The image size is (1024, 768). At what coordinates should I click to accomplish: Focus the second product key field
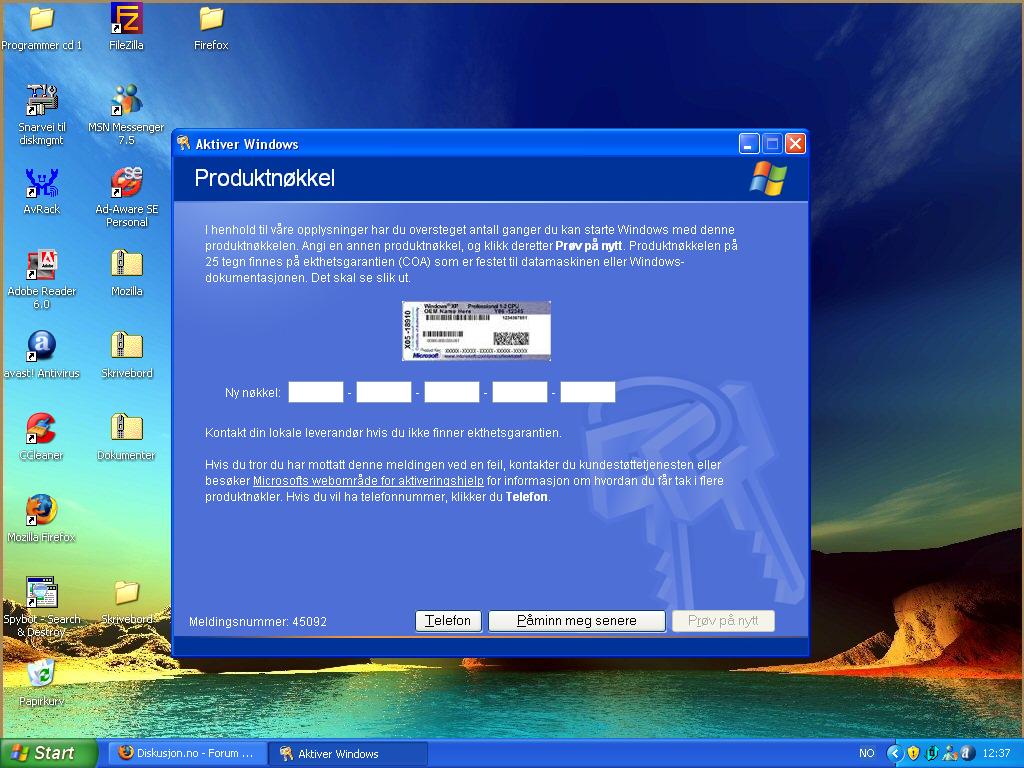(383, 392)
